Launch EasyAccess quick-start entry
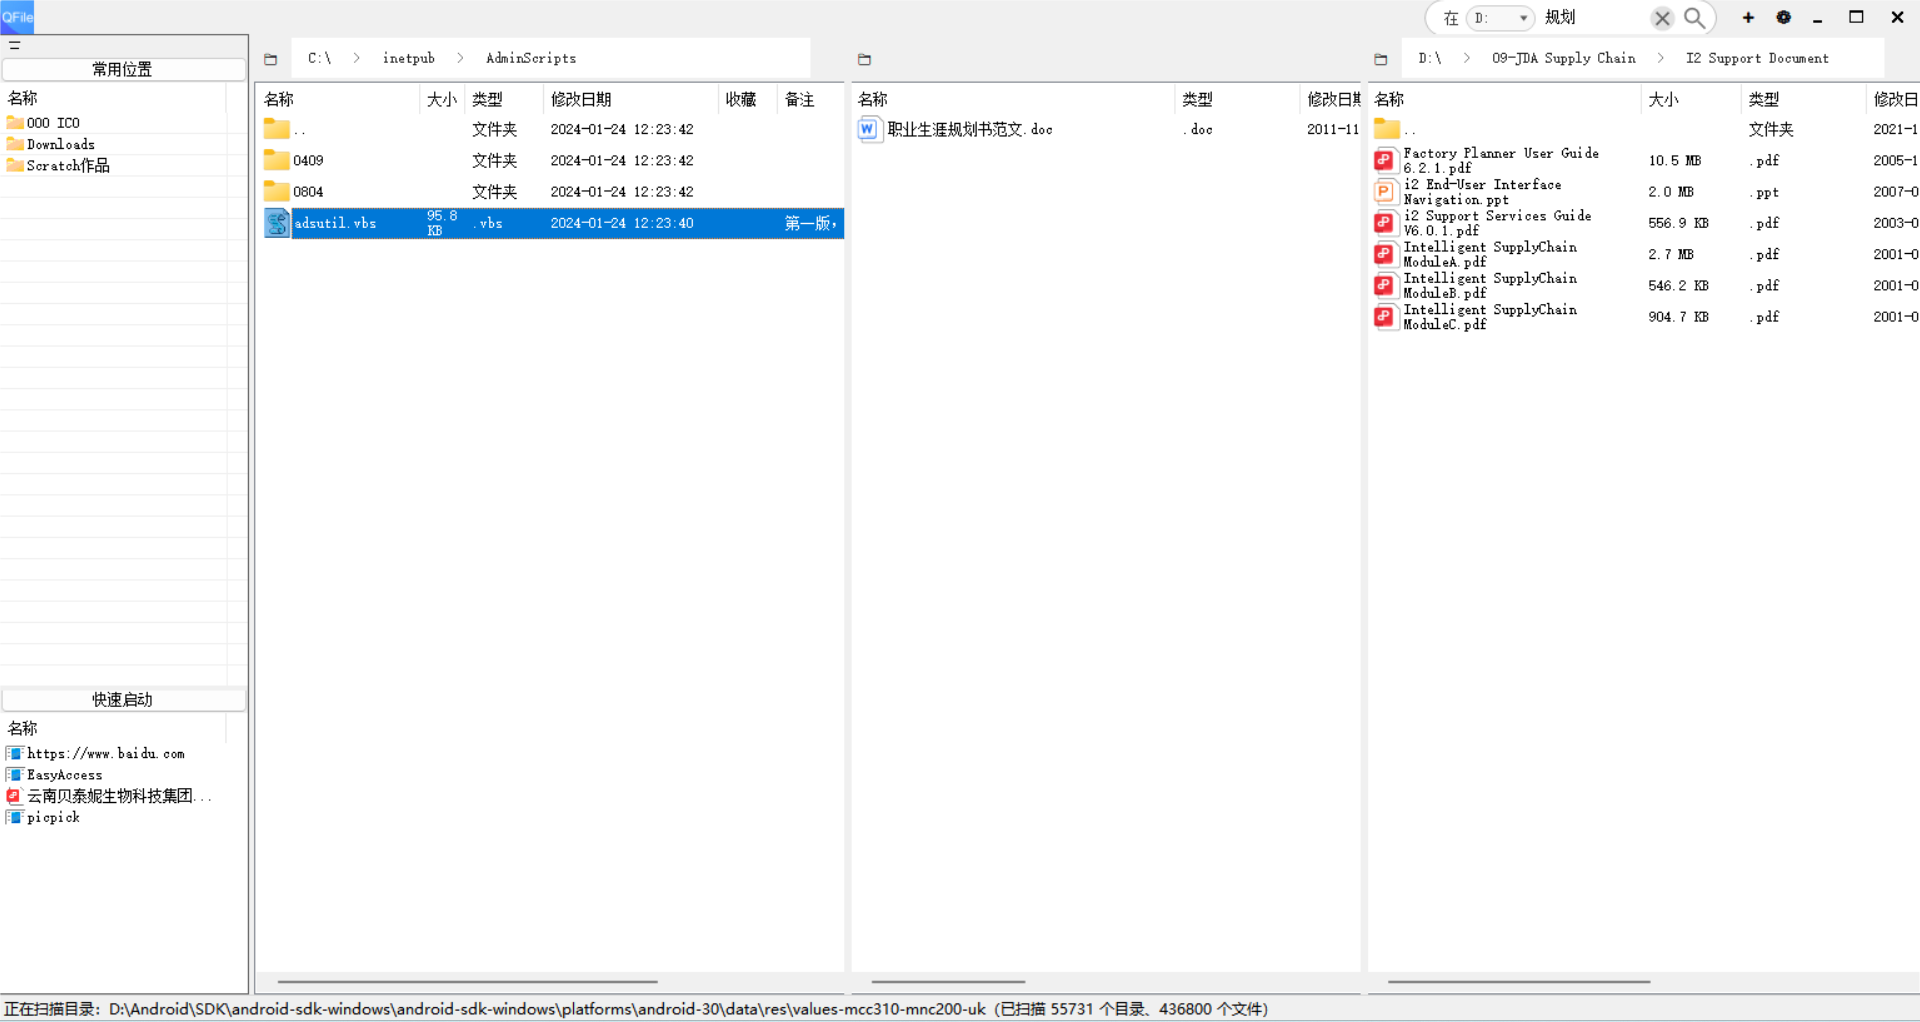1920x1022 pixels. click(64, 774)
